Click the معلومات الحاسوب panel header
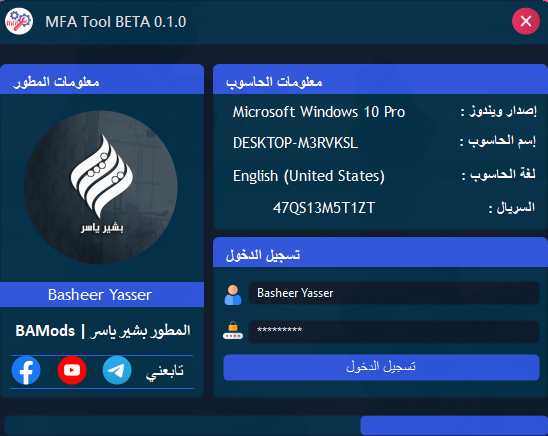This screenshot has height=436, width=548. (x=380, y=79)
